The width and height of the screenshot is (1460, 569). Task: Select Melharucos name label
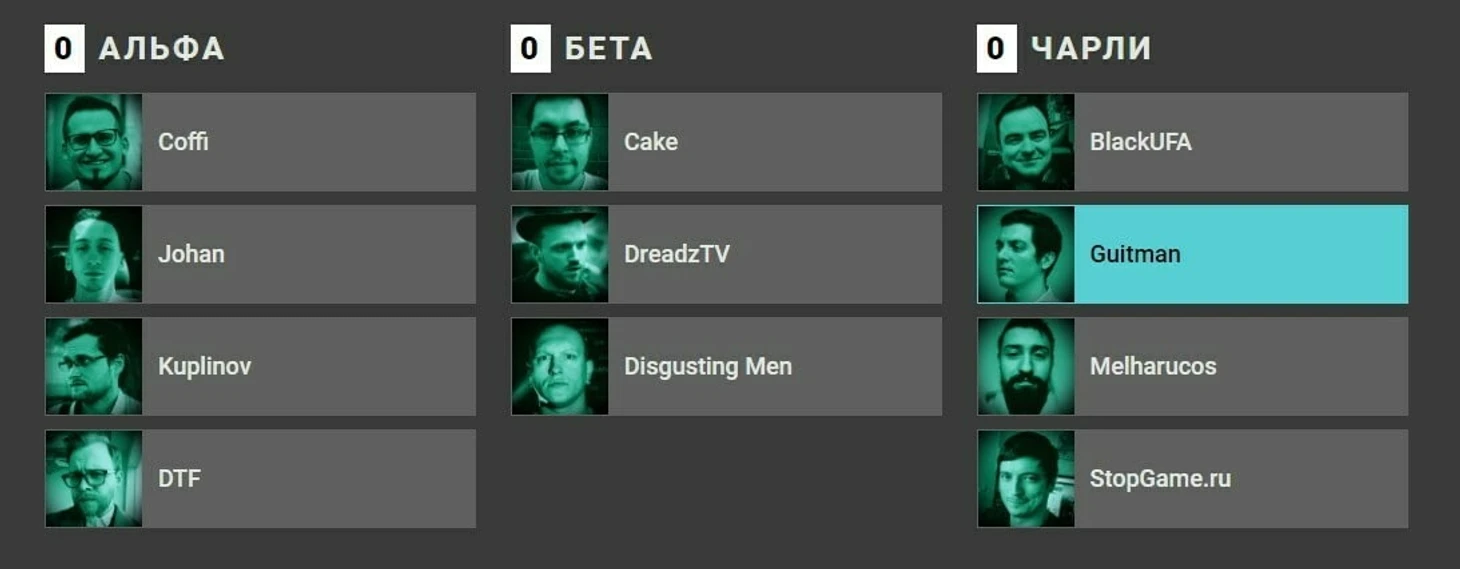tap(1153, 366)
